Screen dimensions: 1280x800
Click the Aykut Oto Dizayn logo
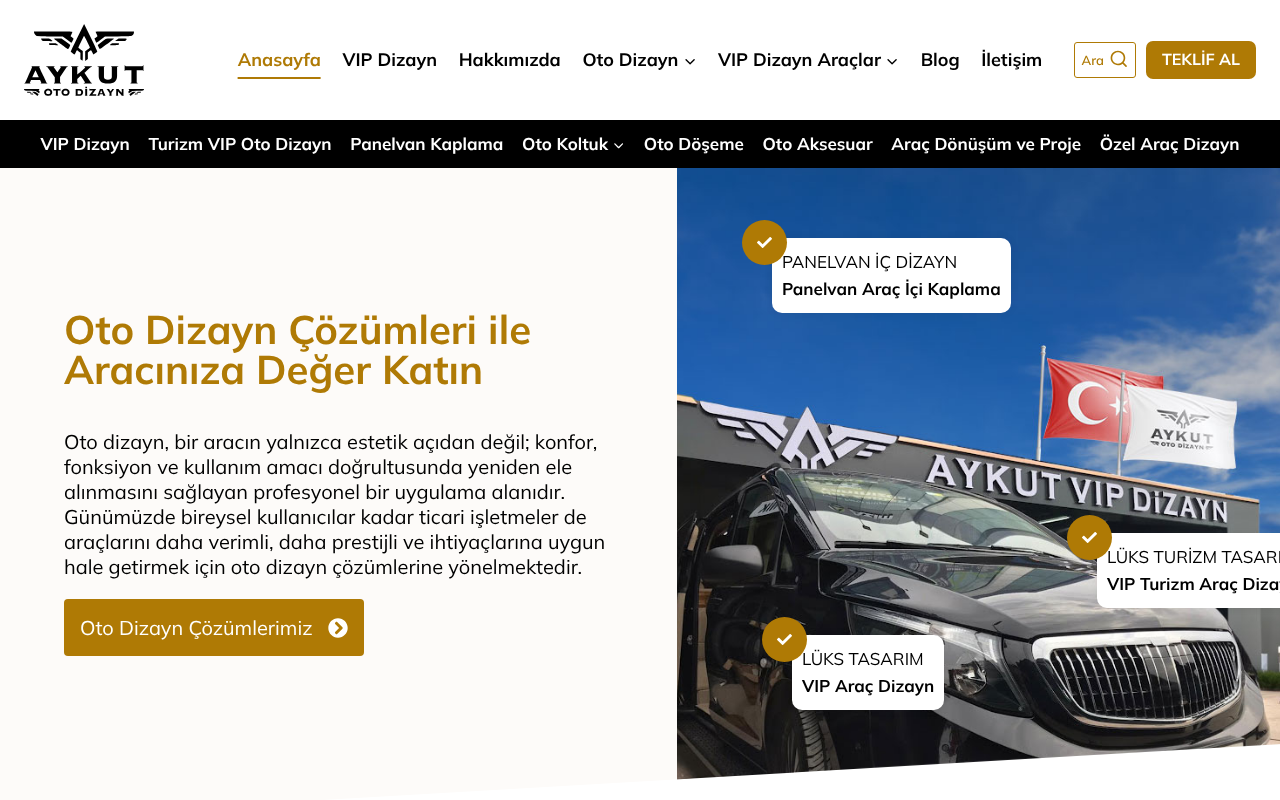click(x=84, y=60)
